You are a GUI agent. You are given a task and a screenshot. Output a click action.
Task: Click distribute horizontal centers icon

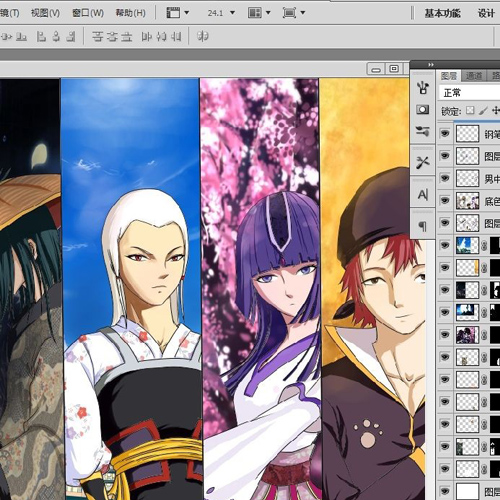(161, 36)
